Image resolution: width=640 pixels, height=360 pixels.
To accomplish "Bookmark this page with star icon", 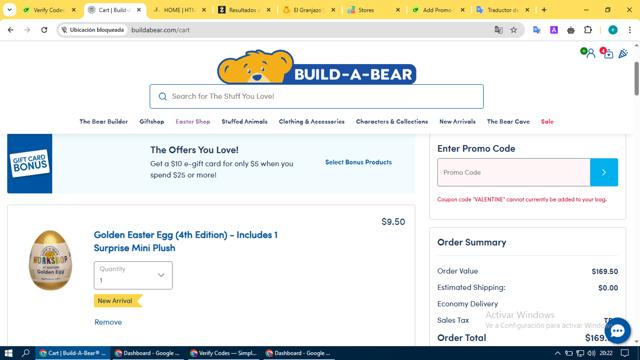I will coord(513,30).
